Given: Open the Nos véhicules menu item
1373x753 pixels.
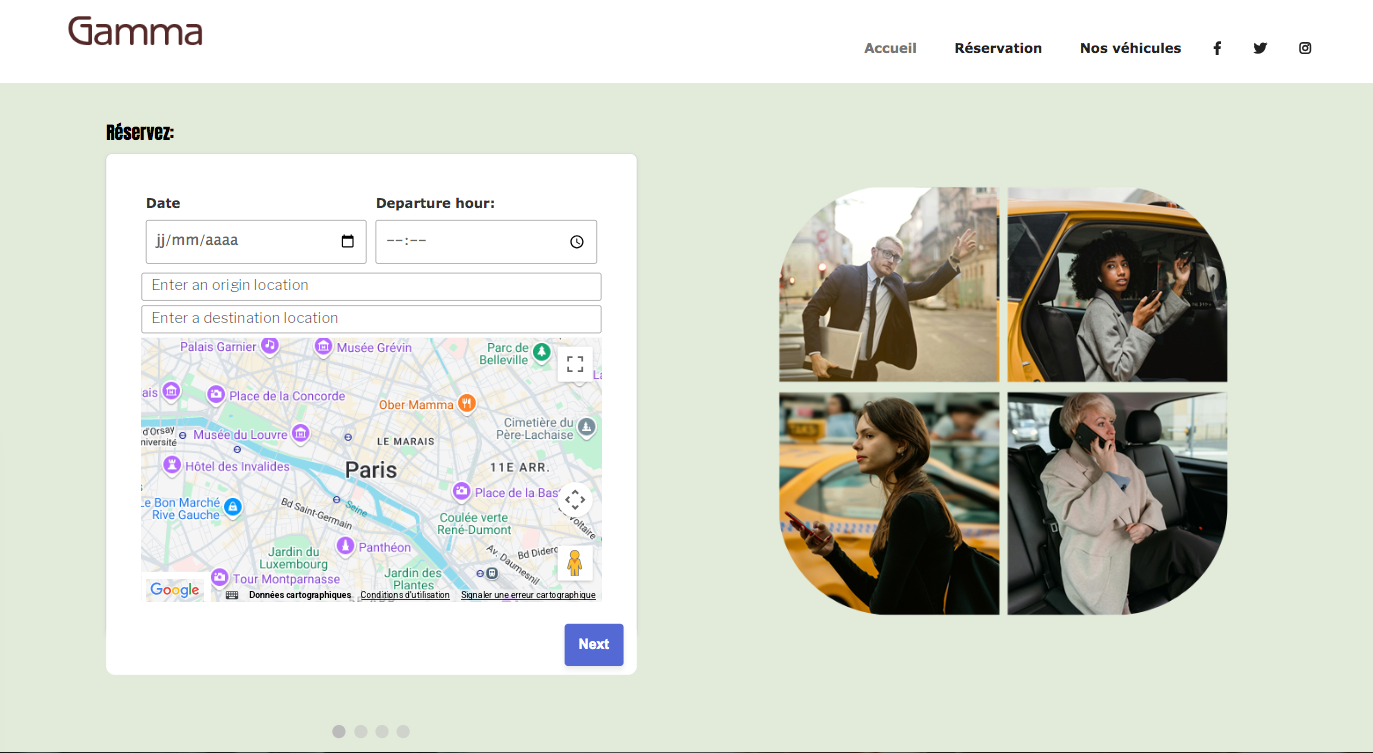Looking at the screenshot, I should [x=1130, y=48].
